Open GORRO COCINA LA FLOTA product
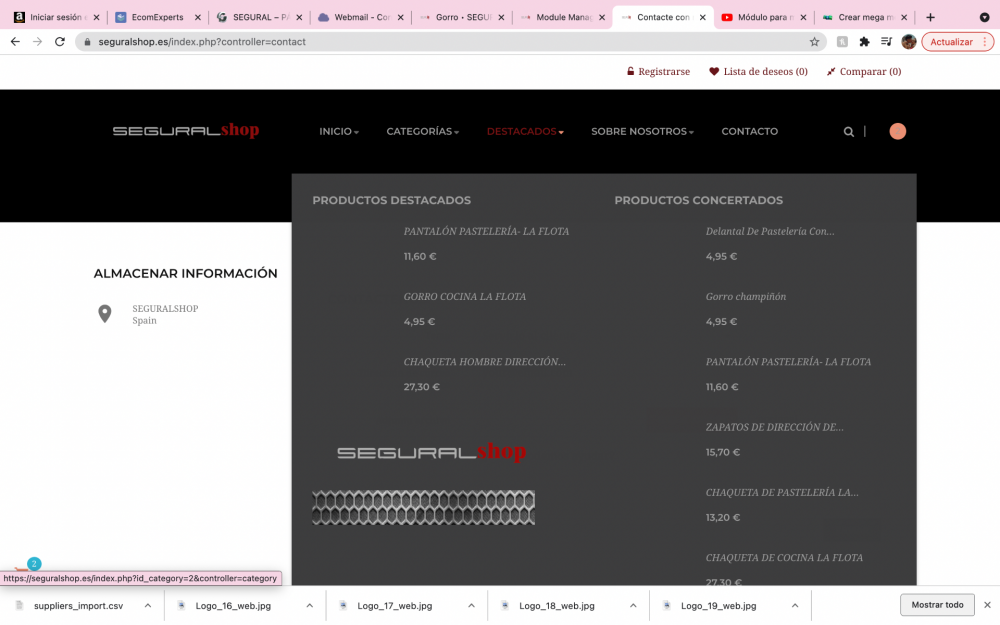 pyautogui.click(x=464, y=297)
